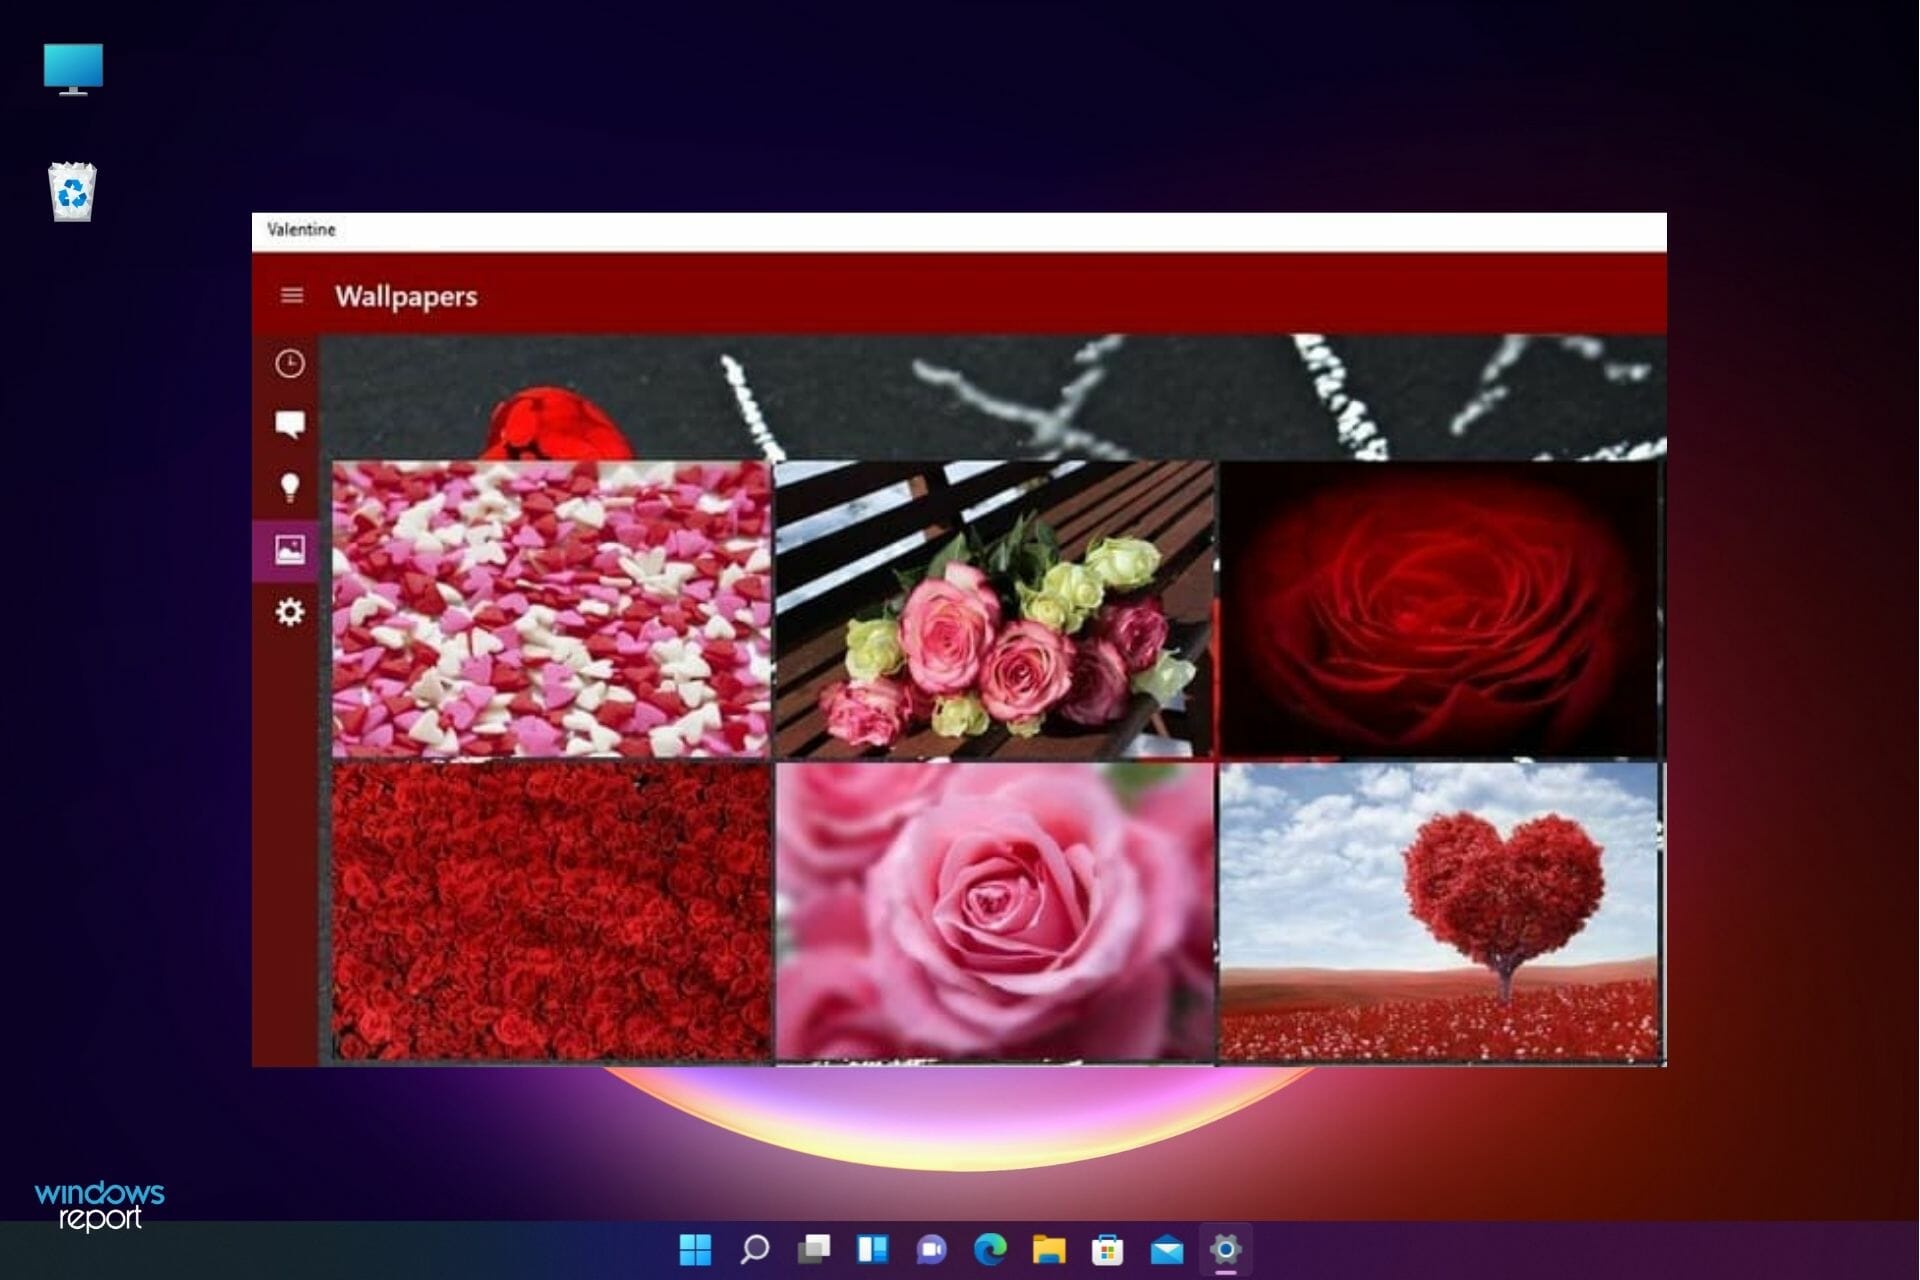Open the Widgets panel from taskbar
The height and width of the screenshot is (1280, 1920).
pos(873,1249)
